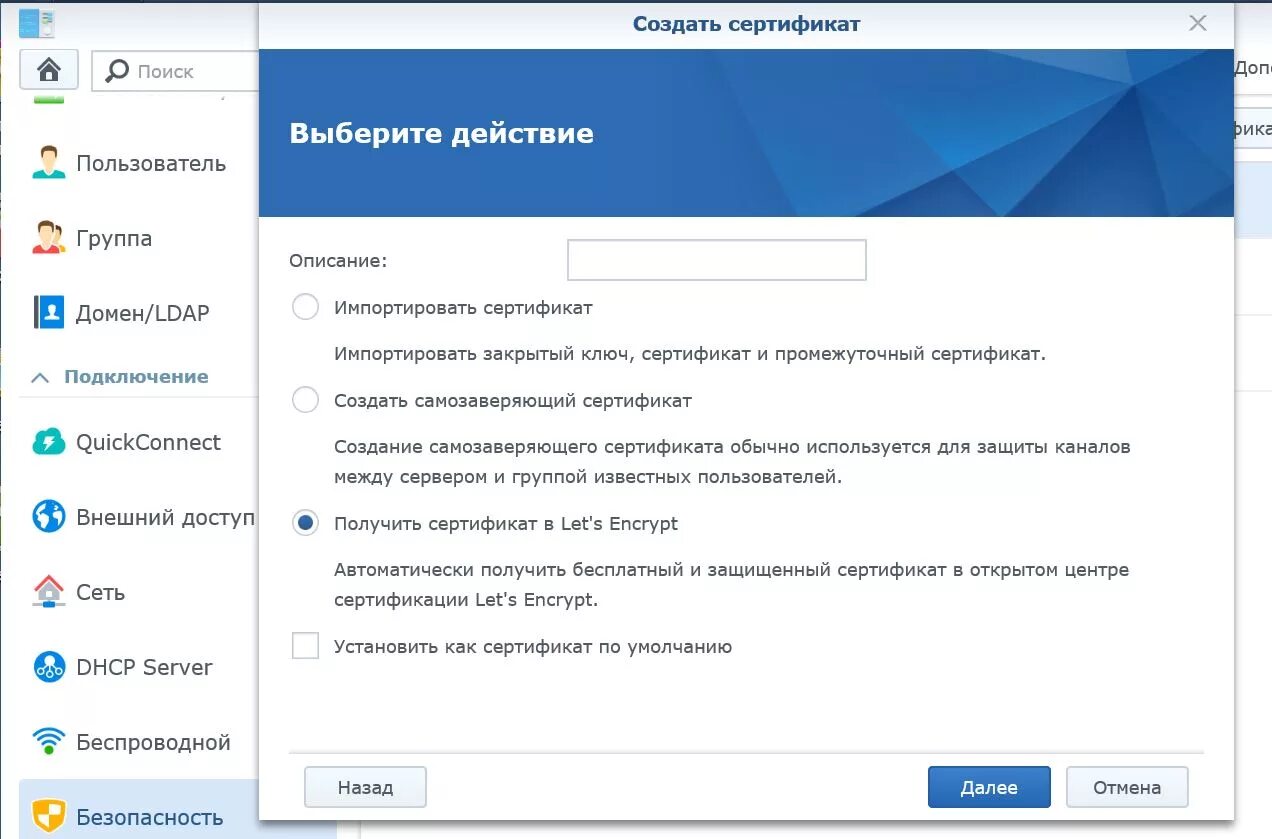Screen dimensions: 1272x839
Task: Open the Пользователь icon in sidebar
Action: (x=48, y=163)
